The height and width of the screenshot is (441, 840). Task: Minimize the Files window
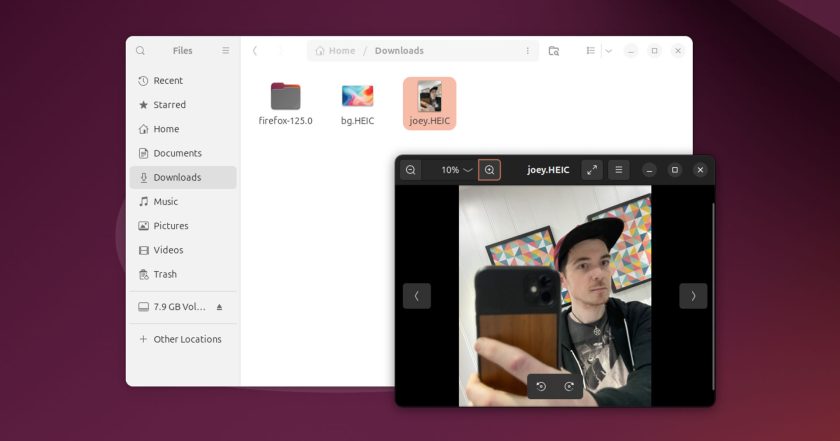pos(631,51)
